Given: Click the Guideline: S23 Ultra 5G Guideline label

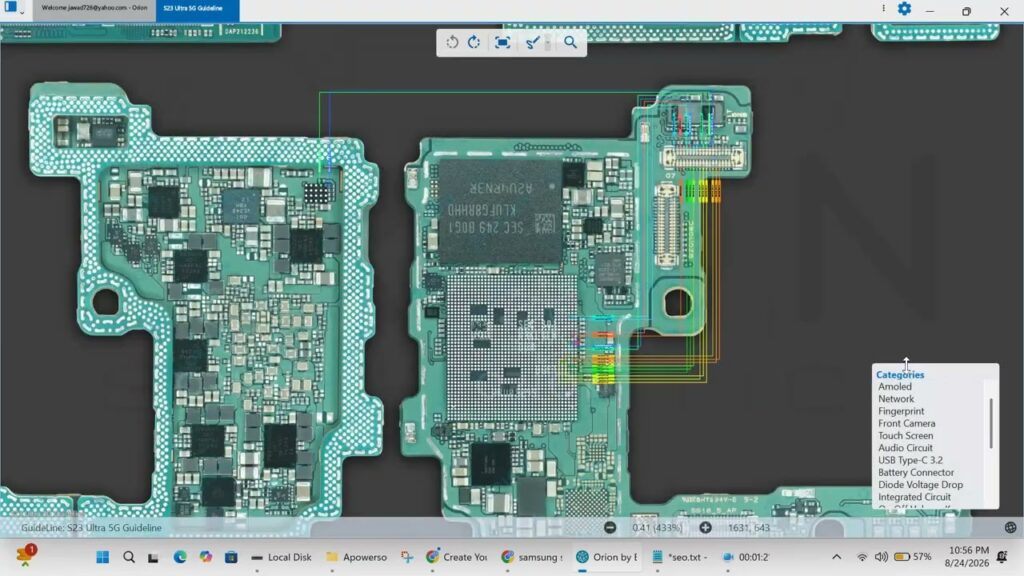Looking at the screenshot, I should [91, 528].
